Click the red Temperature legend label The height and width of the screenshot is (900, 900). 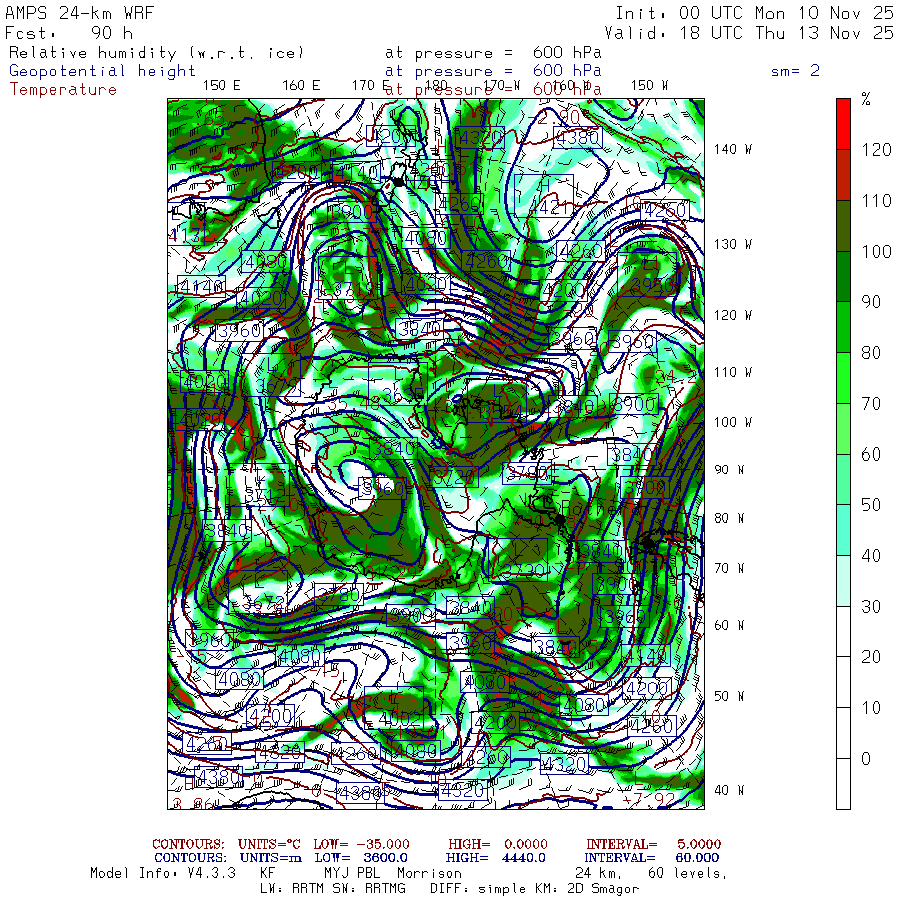tap(63, 90)
